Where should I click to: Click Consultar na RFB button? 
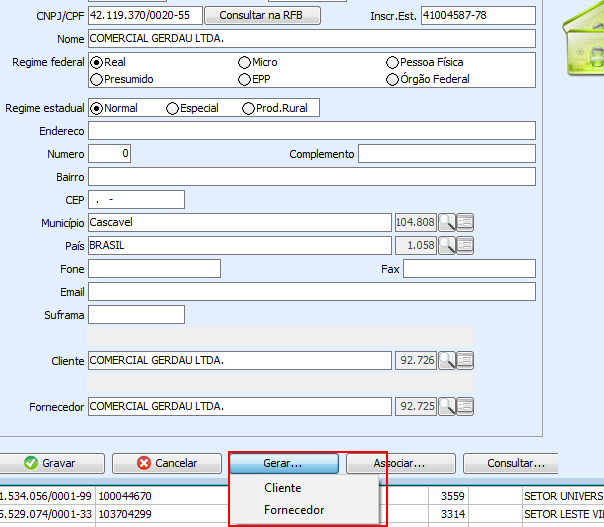(x=262, y=15)
